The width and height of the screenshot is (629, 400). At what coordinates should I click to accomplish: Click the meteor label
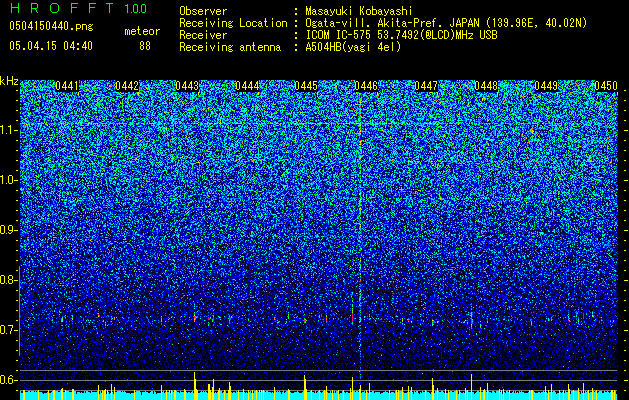point(142,31)
